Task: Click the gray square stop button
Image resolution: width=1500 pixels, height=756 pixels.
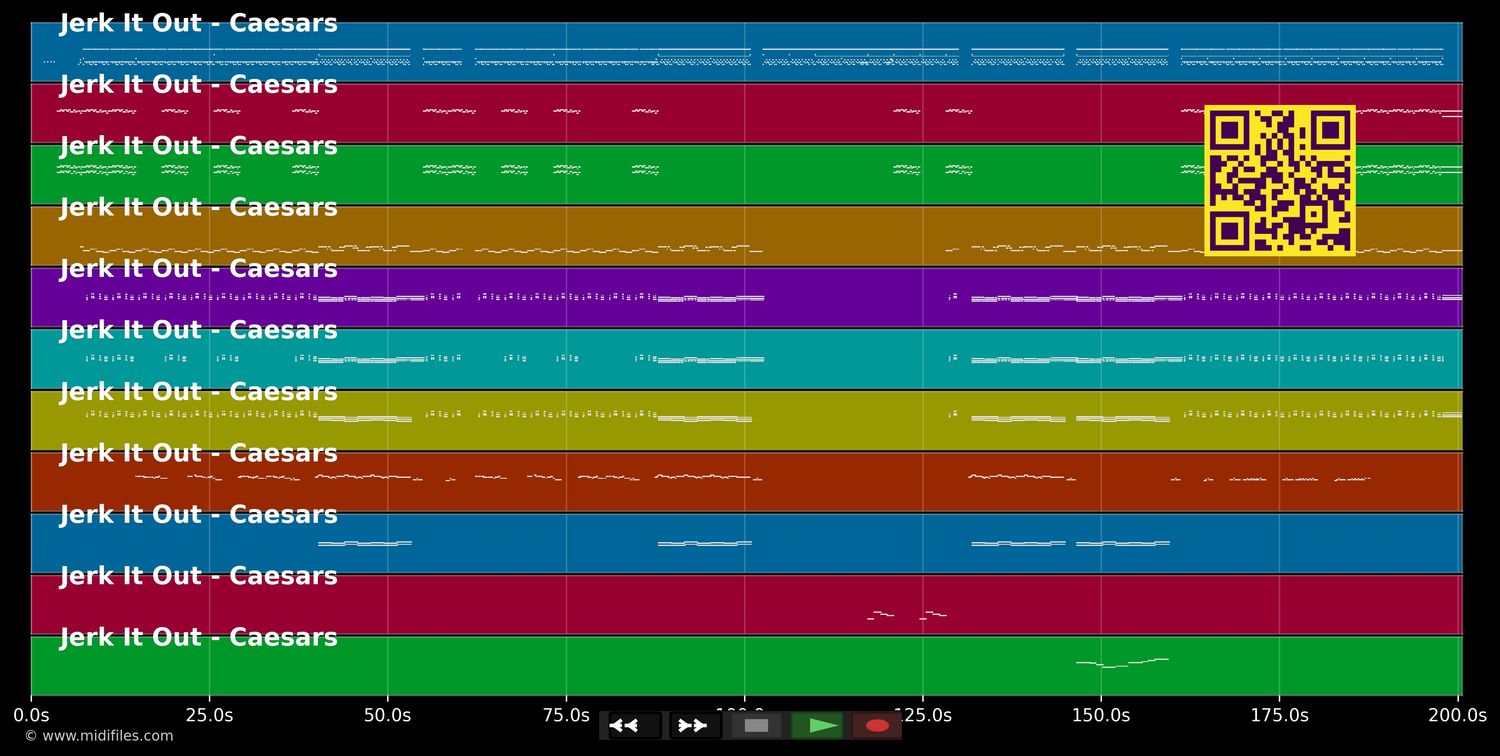Action: point(756,725)
